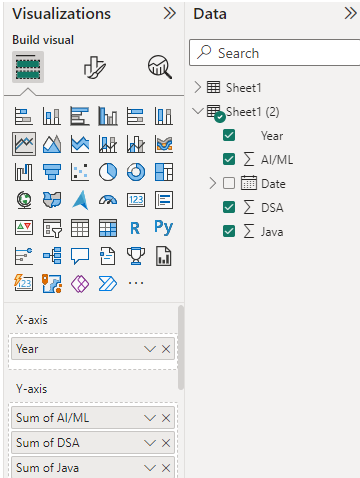This screenshot has height=478, width=360.
Task: Select the Ribbon chart visual
Action: point(164,144)
